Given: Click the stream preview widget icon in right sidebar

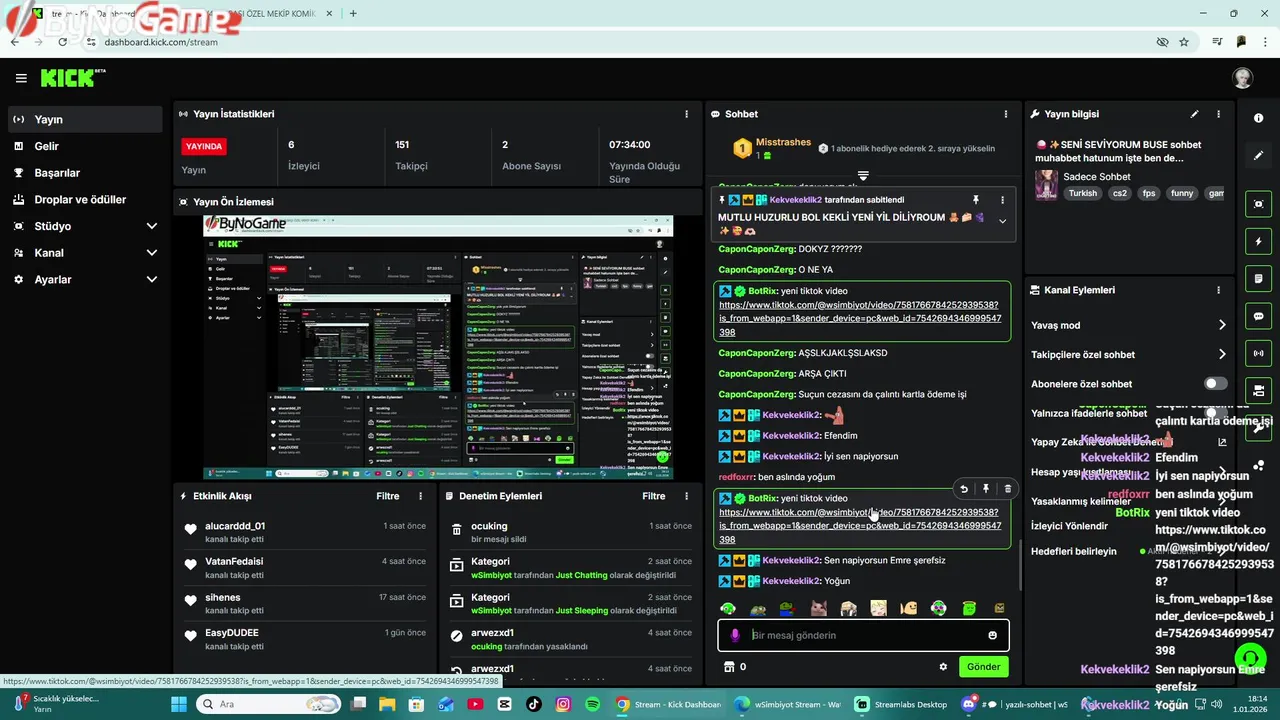Looking at the screenshot, I should click(1258, 204).
